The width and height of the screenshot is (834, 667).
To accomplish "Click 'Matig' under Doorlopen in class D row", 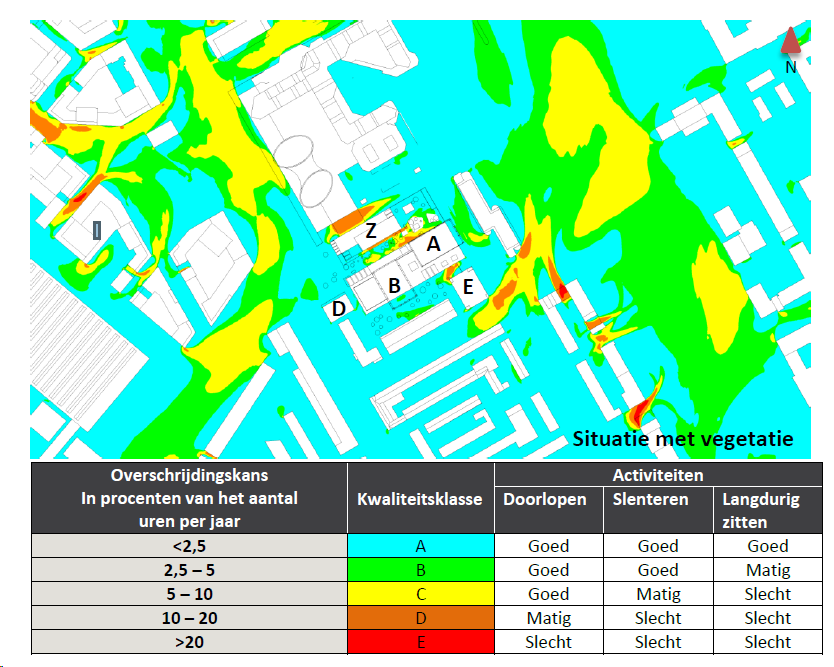I will pos(549,618).
